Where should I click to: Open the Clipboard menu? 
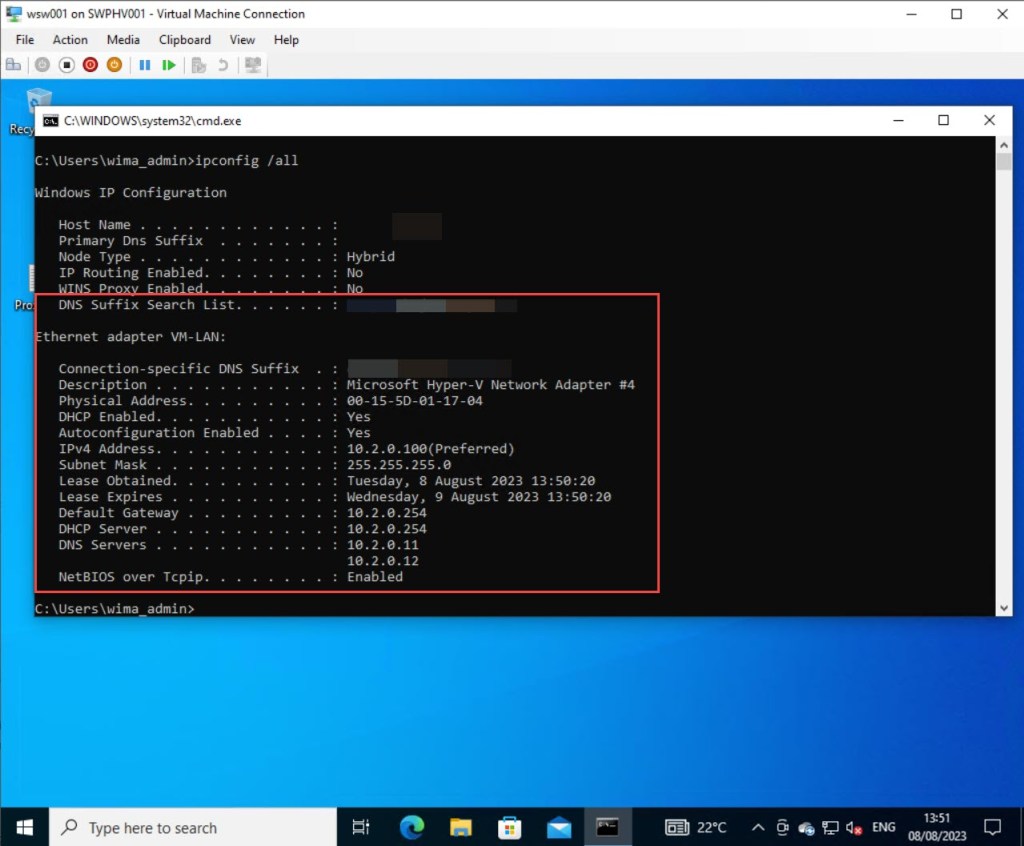[185, 40]
